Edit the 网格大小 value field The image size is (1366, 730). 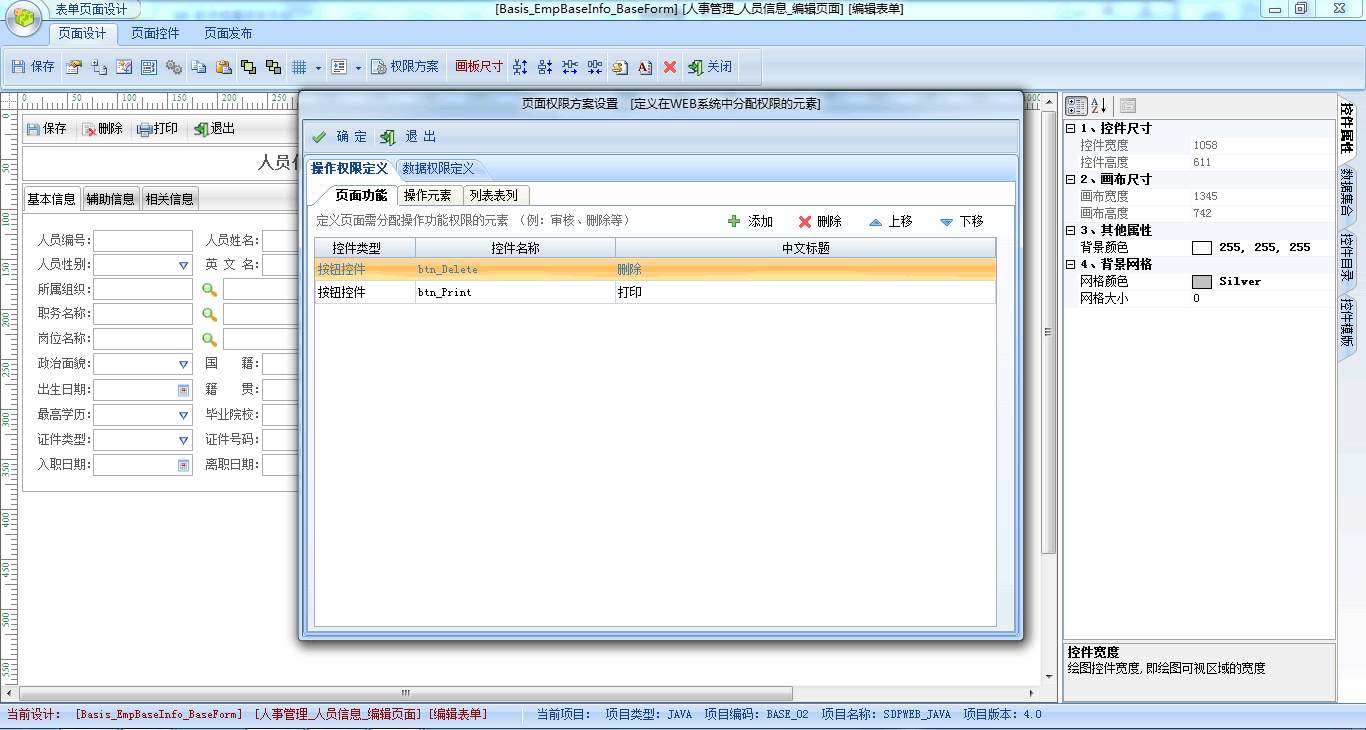click(x=1262, y=298)
